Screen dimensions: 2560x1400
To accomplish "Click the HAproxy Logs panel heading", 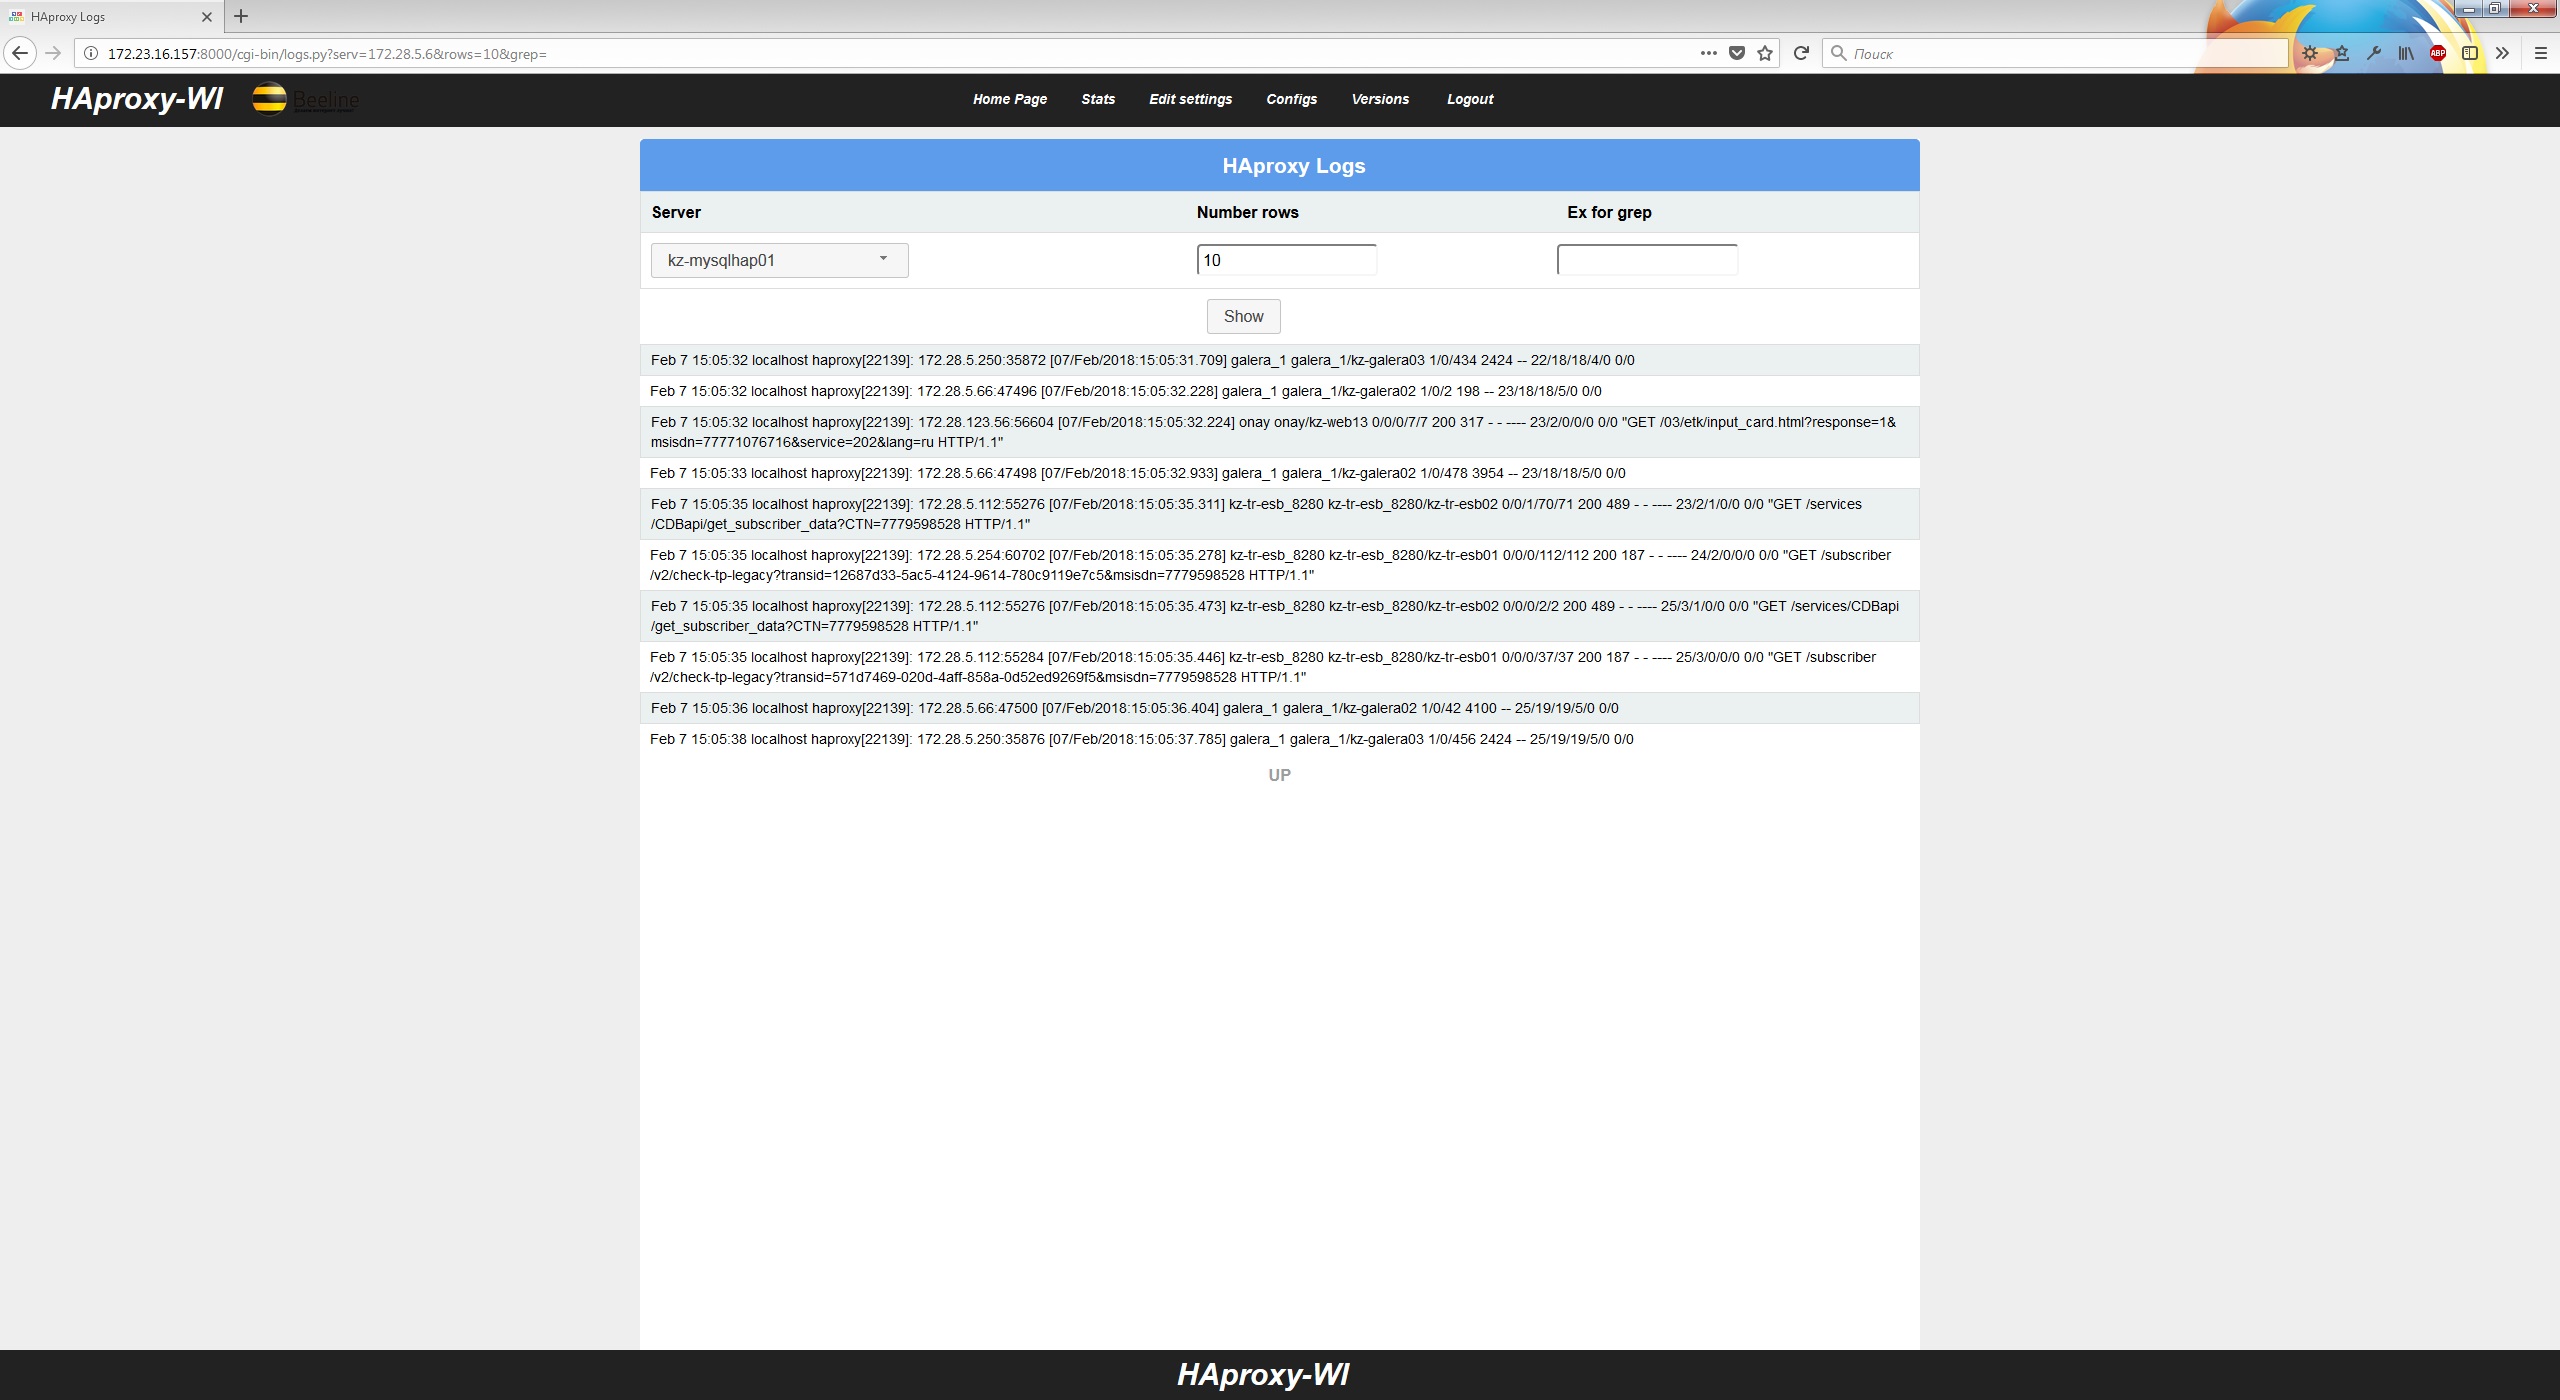I will (x=1293, y=166).
